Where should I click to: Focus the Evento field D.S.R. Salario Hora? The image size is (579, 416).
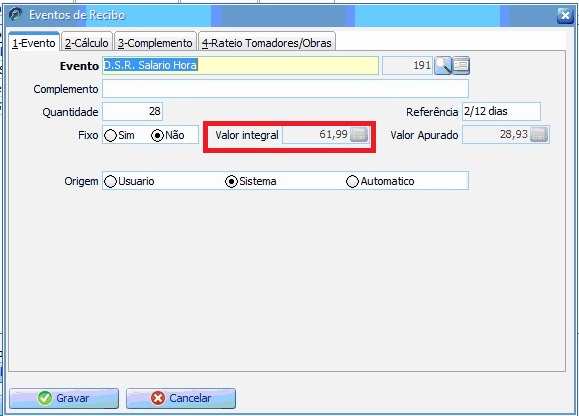point(240,65)
